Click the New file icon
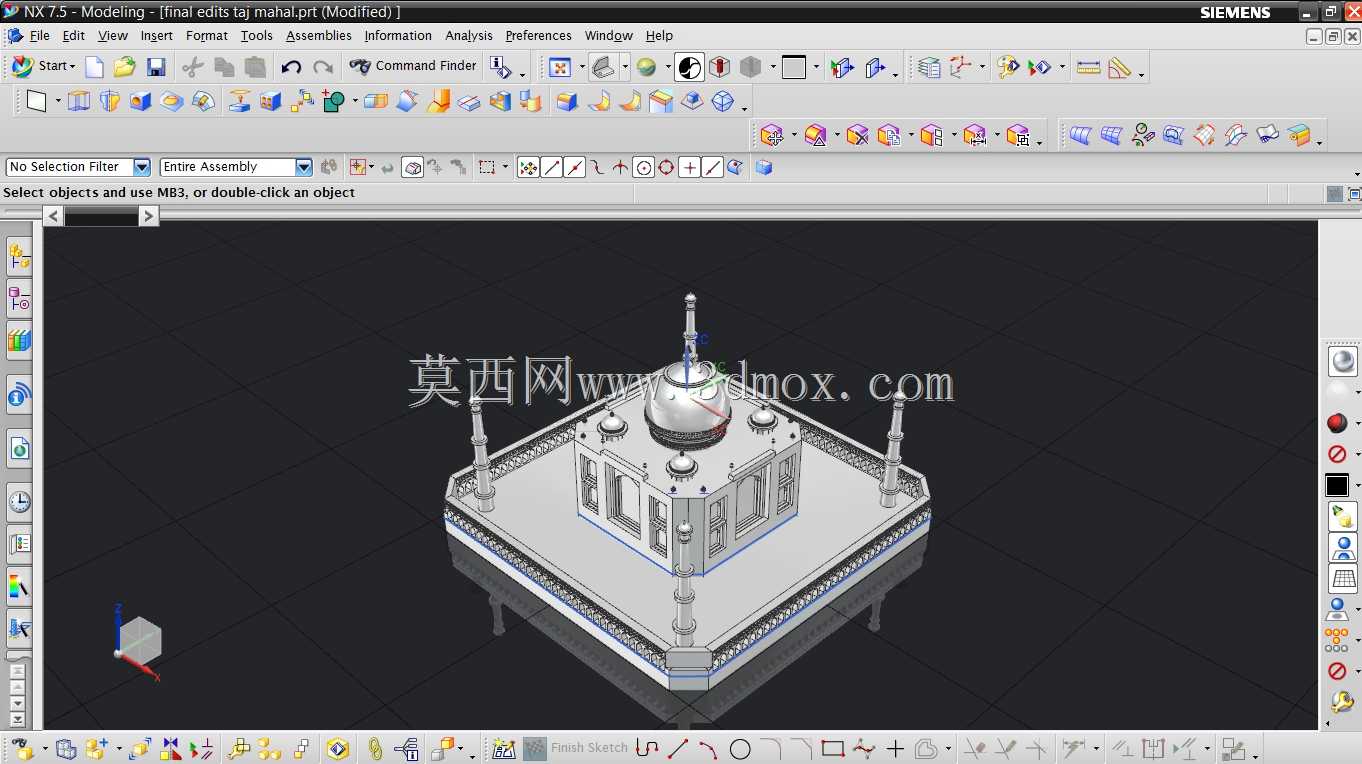The width and height of the screenshot is (1362, 764). coord(94,67)
